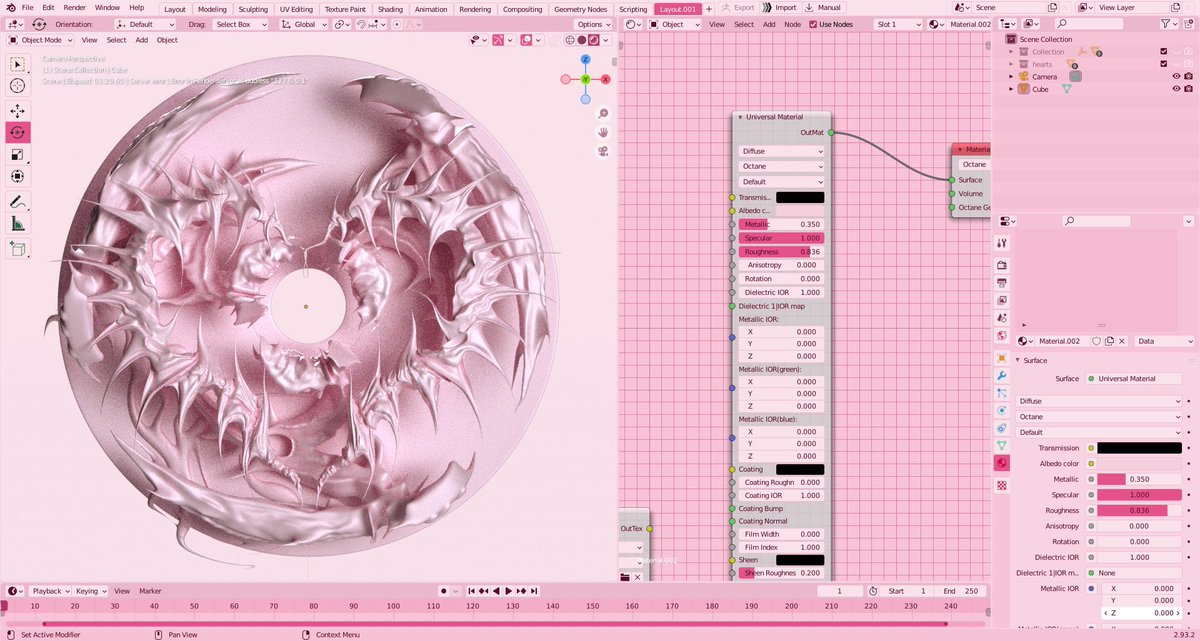Select the Move tool

(18, 111)
